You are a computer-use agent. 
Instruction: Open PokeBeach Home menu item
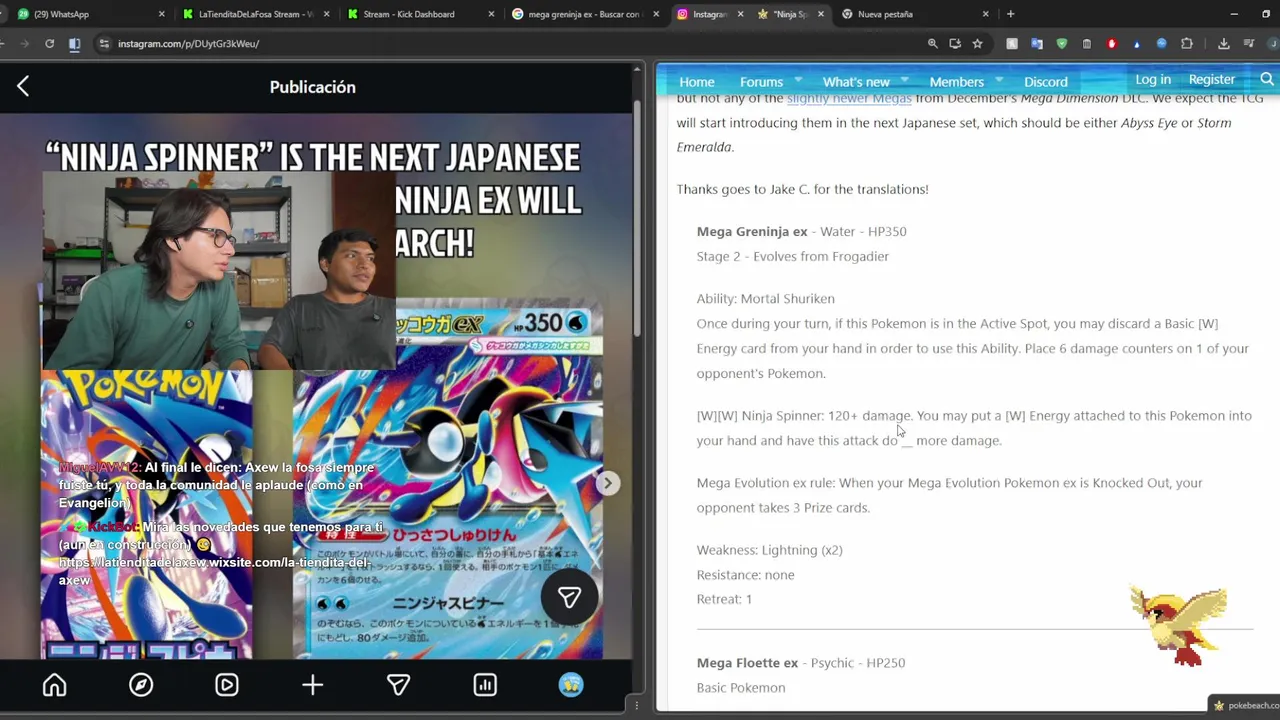697,81
